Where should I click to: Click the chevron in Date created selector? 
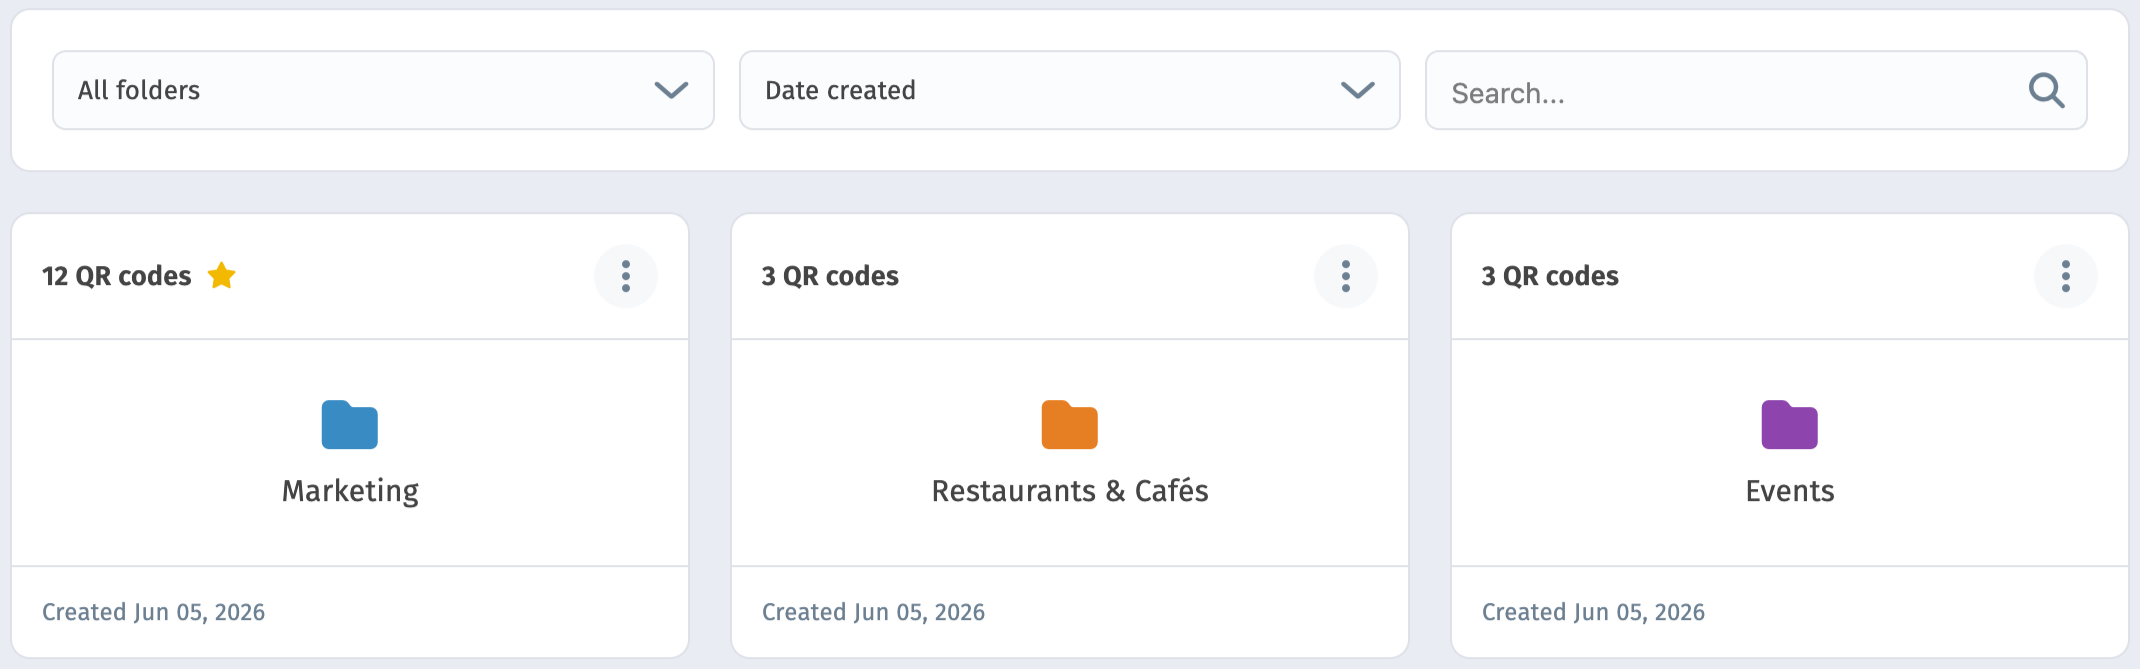coord(1358,90)
